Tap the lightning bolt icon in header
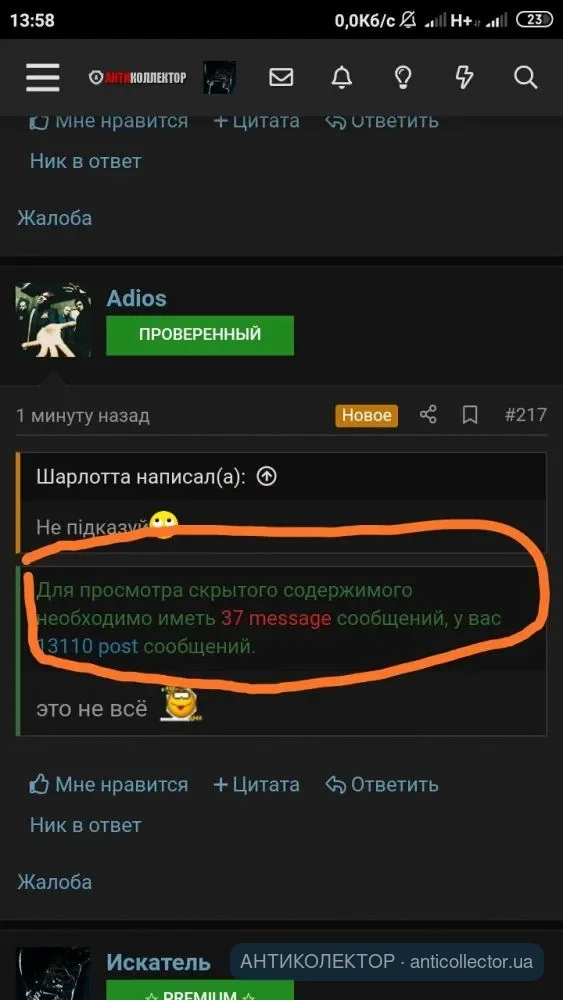The width and height of the screenshot is (563, 1000). tap(464, 78)
